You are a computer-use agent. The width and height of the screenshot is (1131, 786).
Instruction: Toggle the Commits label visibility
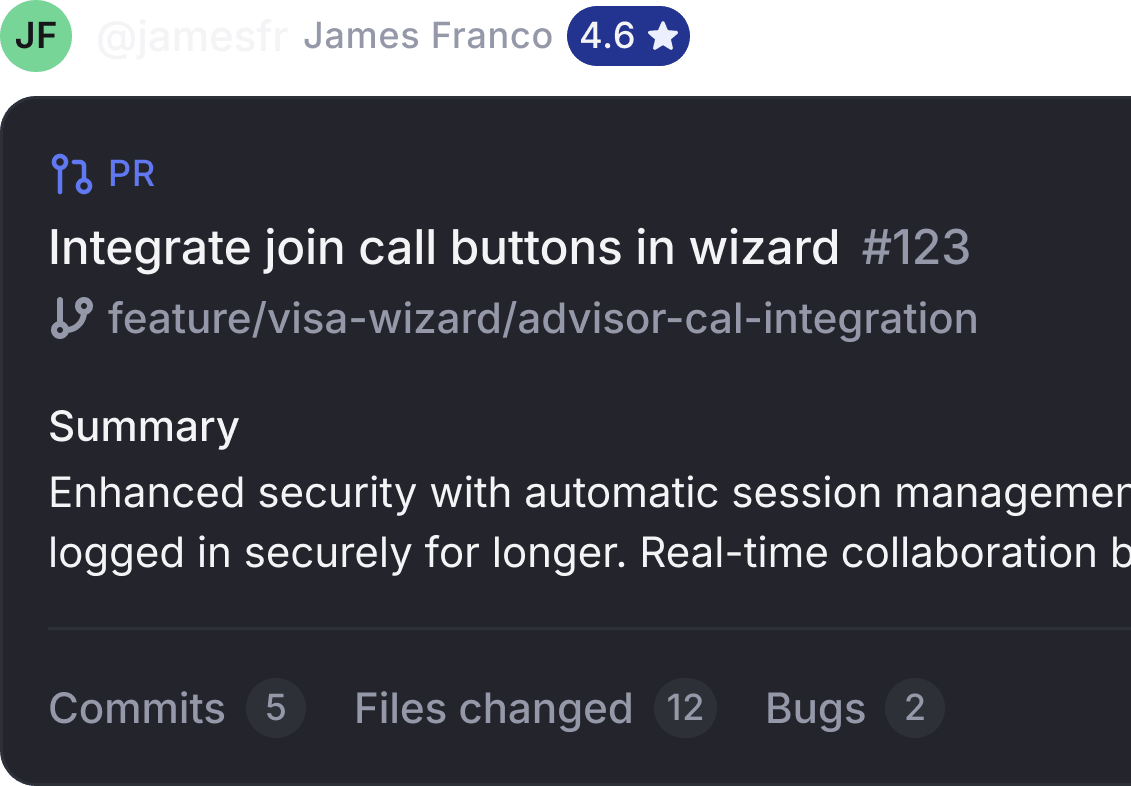pos(137,708)
